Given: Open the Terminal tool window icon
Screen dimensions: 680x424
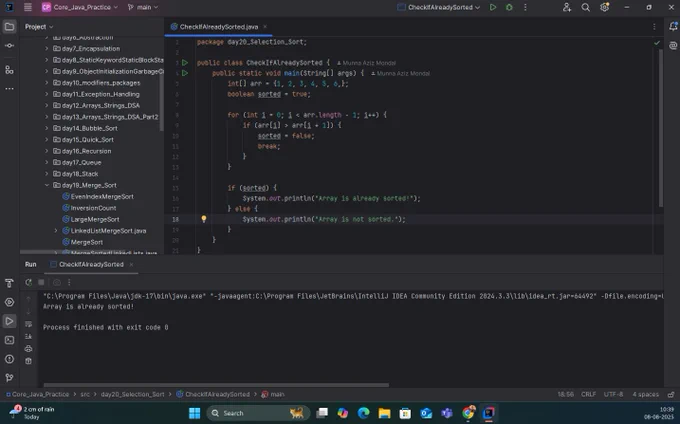Looking at the screenshot, I should [x=9, y=340].
